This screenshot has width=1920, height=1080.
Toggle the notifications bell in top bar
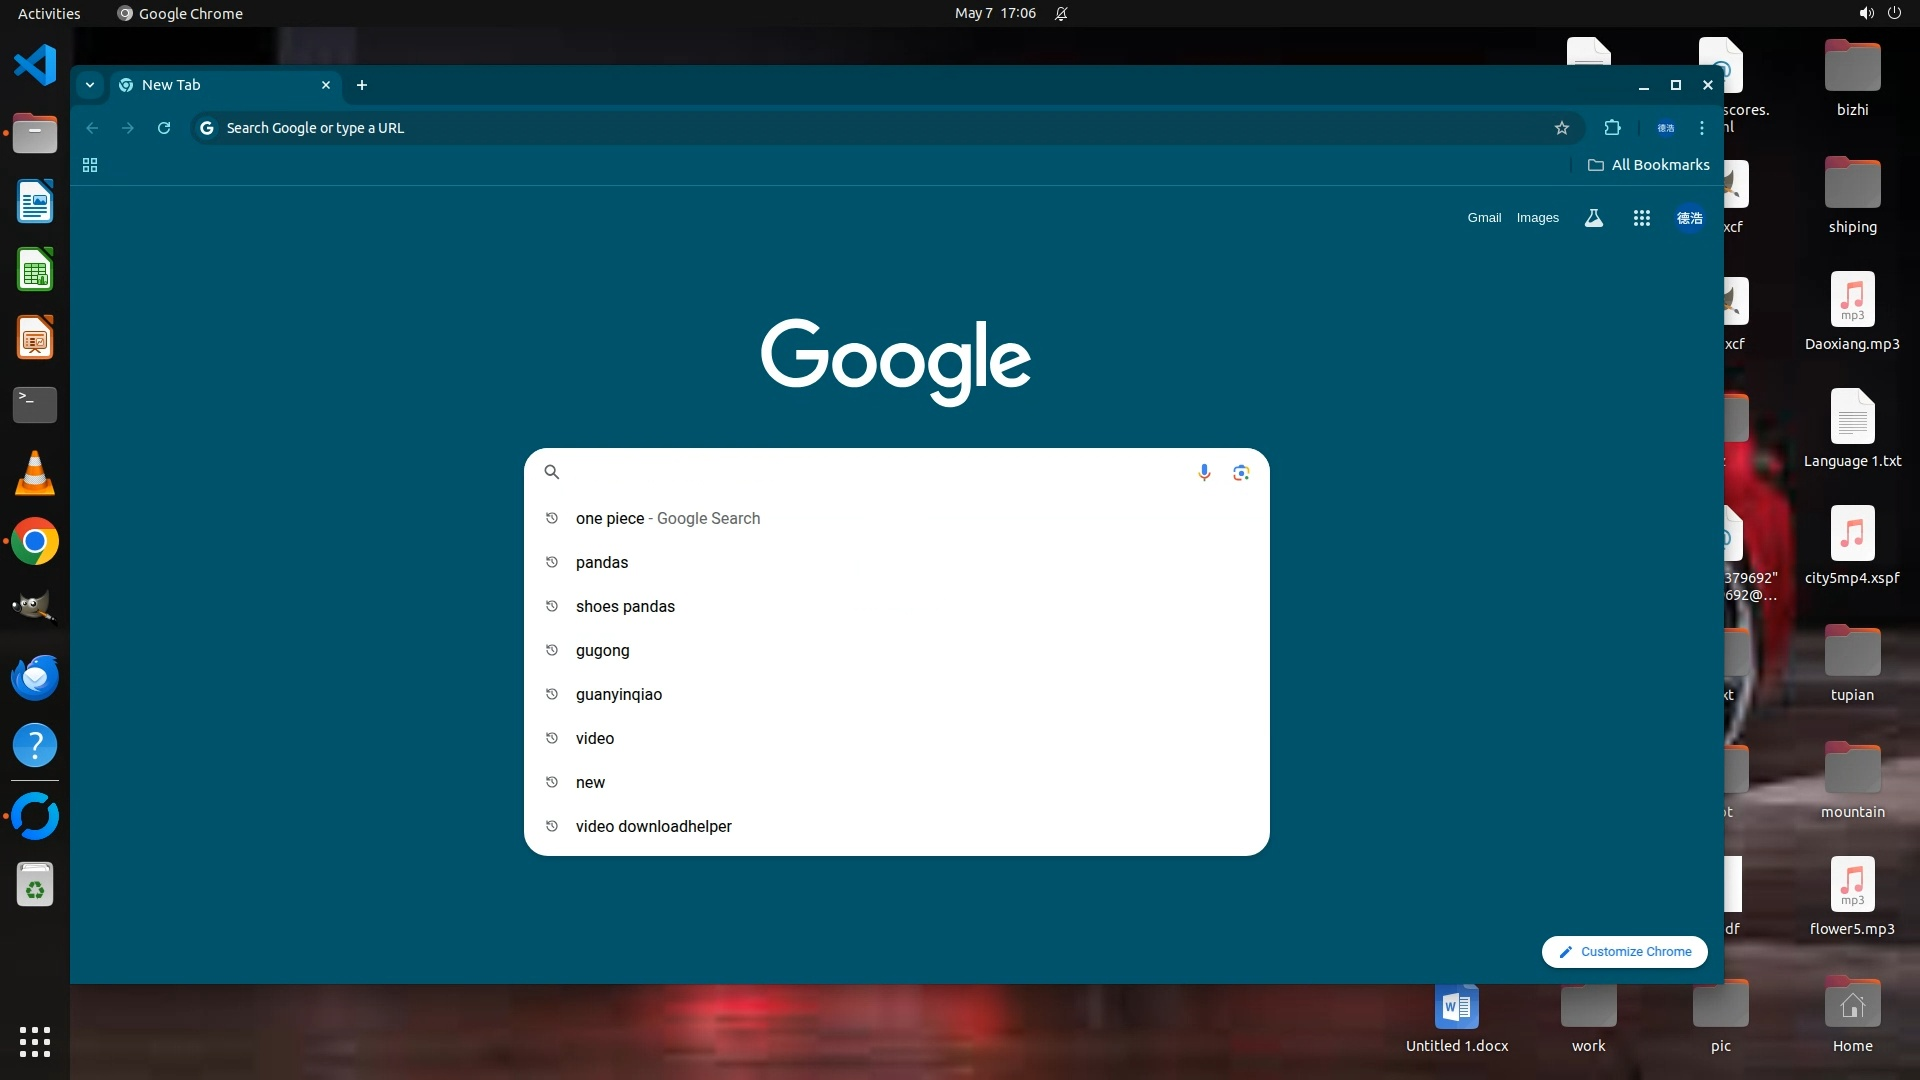click(1061, 14)
